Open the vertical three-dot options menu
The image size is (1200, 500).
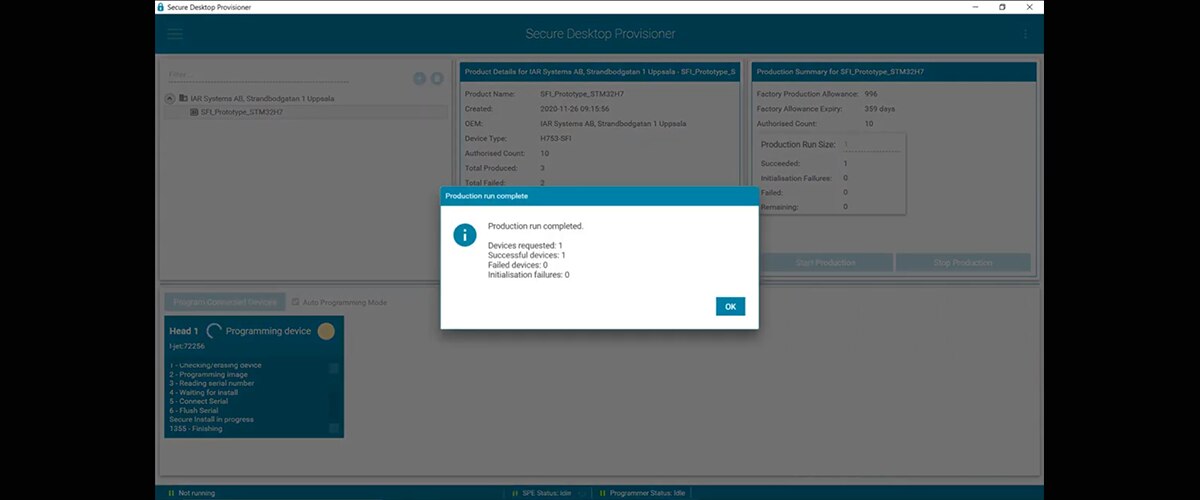pos(1024,34)
